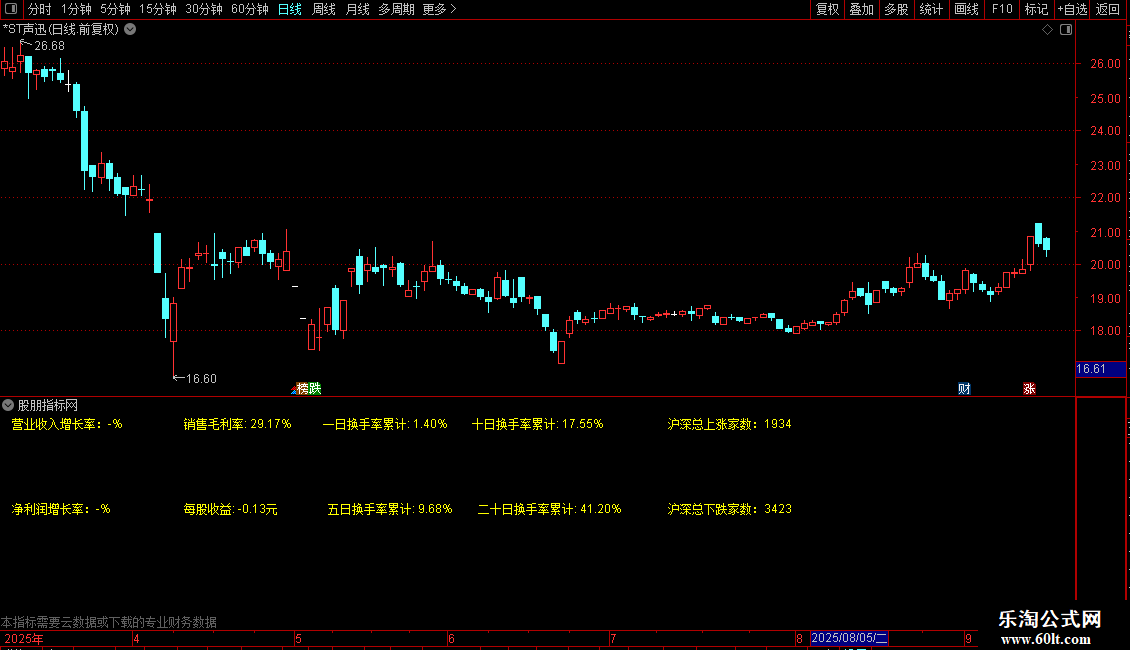Click 一日换手率累计: 1.40% text
The height and width of the screenshot is (650, 1130).
point(385,424)
